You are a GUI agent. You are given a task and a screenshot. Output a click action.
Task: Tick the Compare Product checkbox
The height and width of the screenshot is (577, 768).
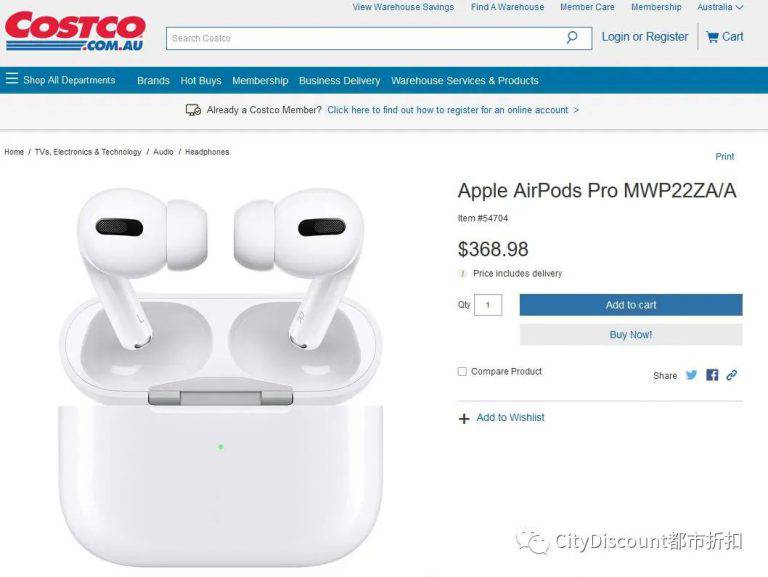[x=462, y=371]
